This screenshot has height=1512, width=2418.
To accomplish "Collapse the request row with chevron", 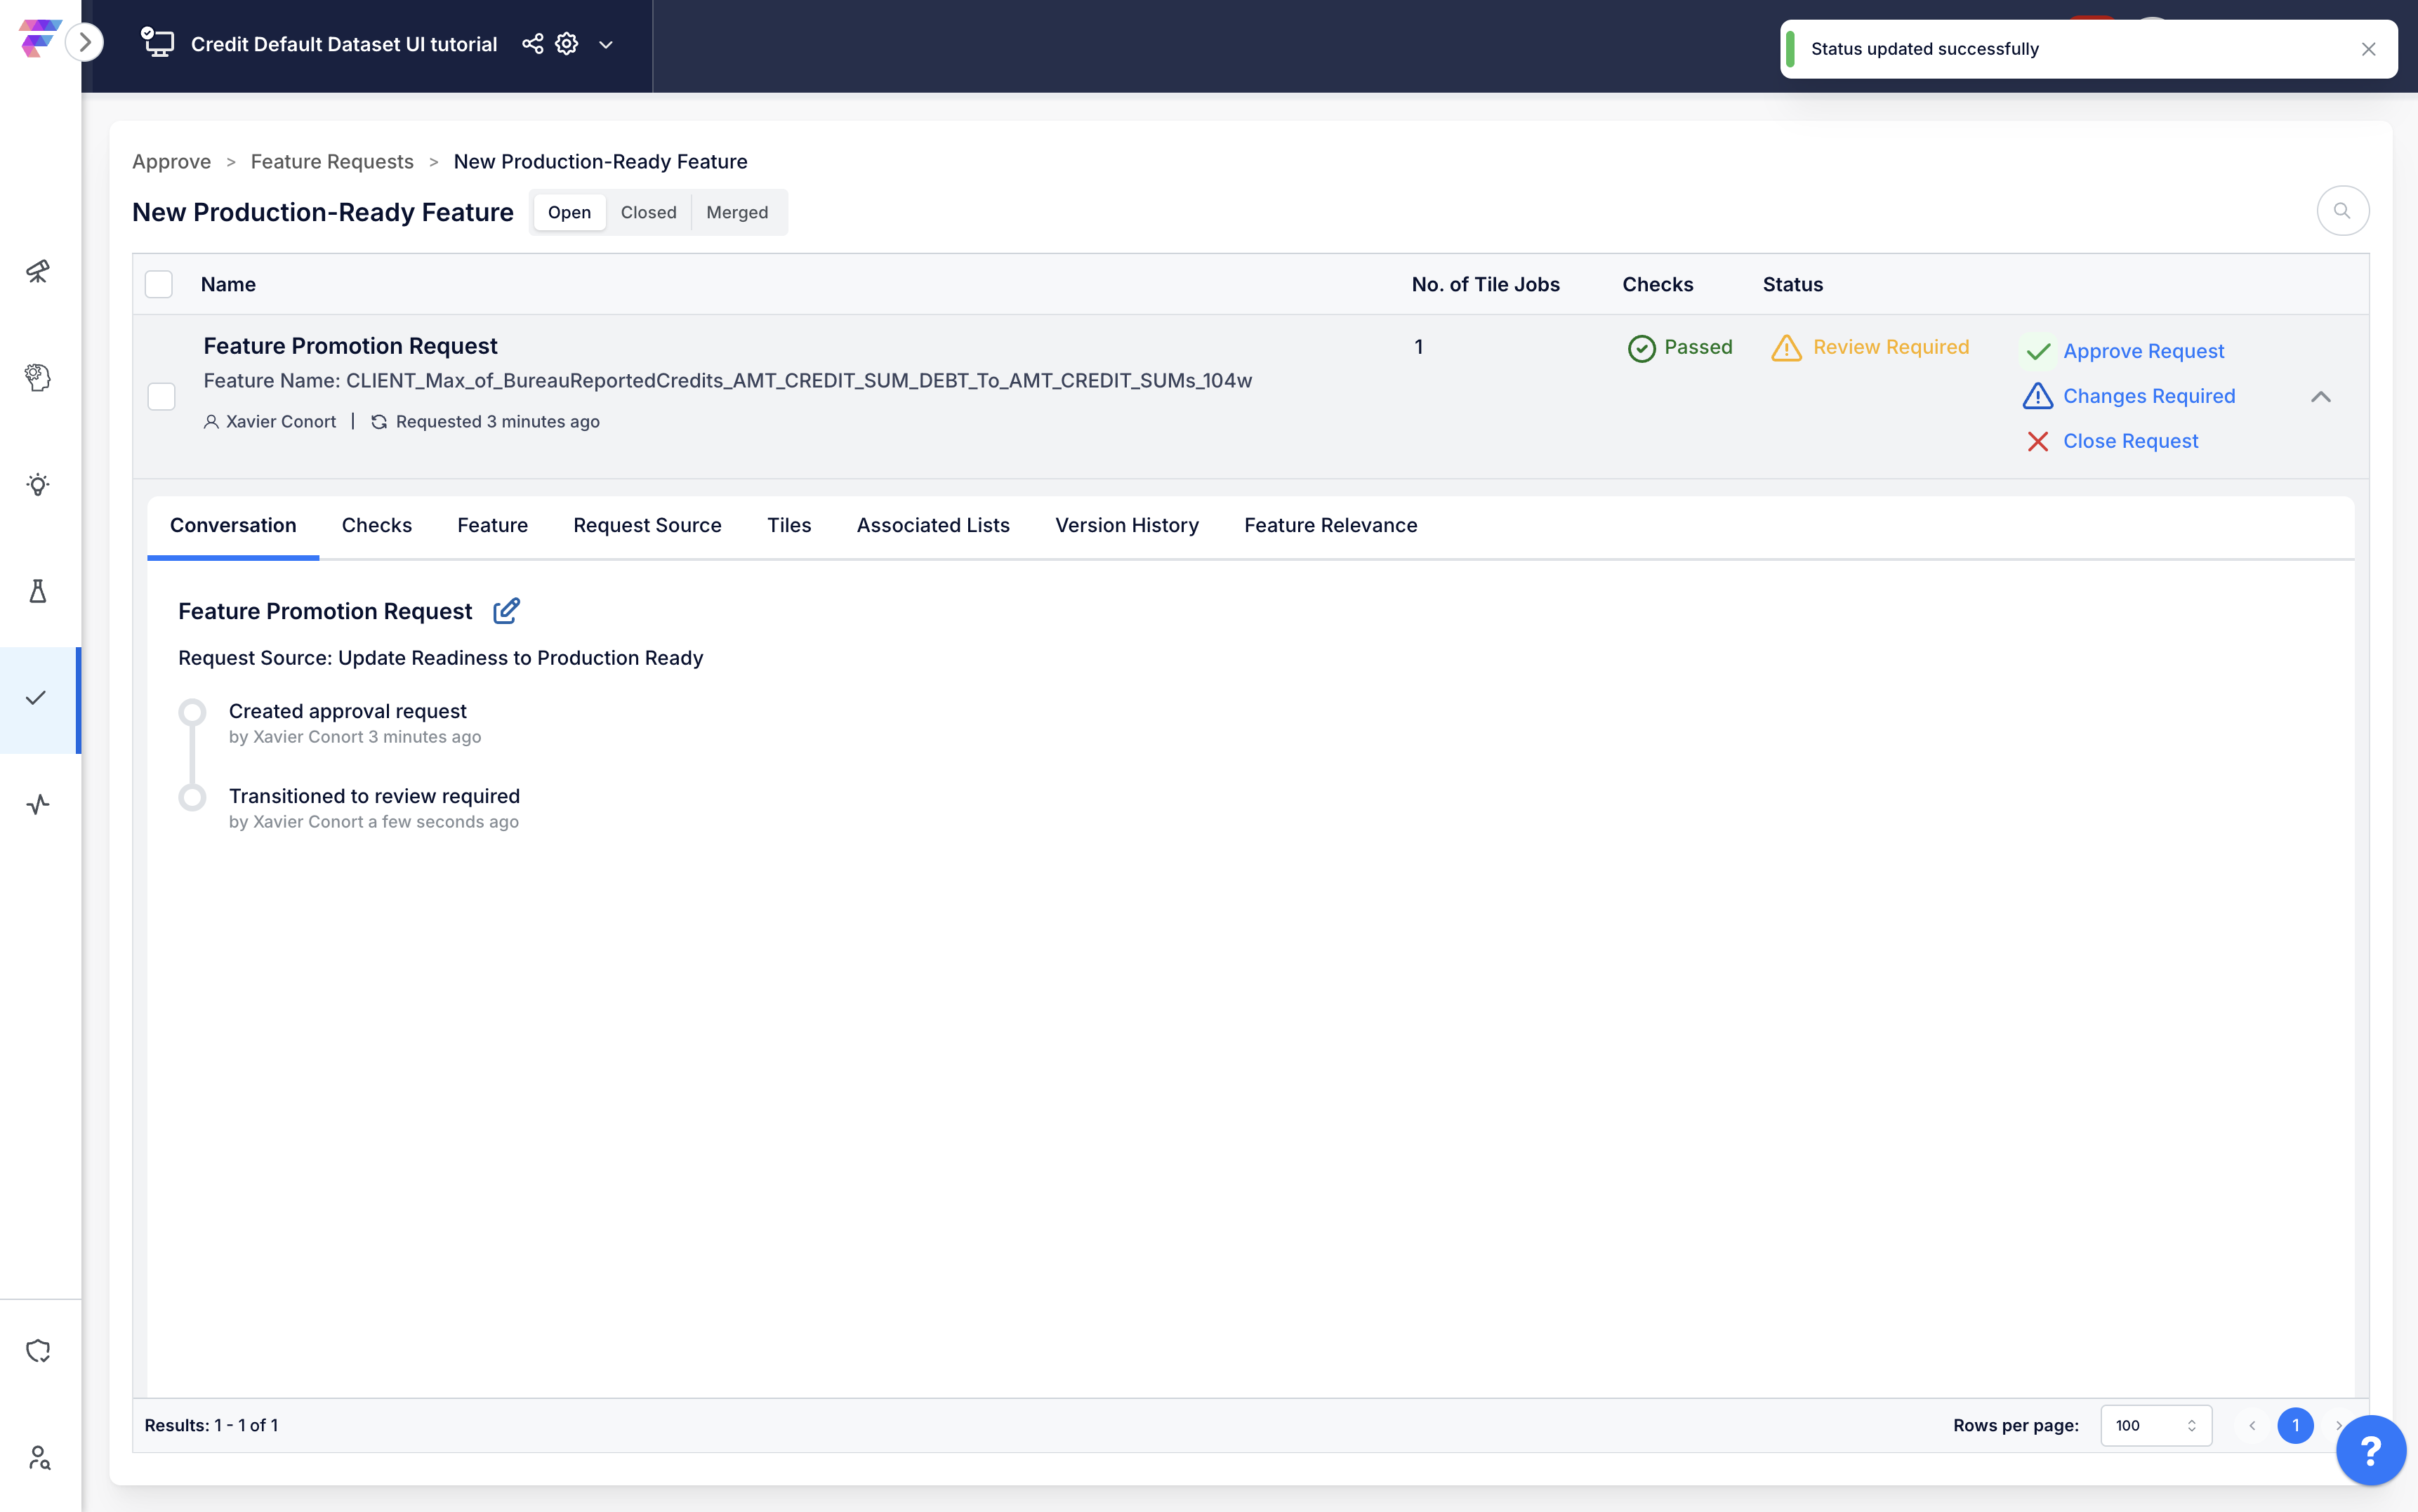I will (x=2320, y=397).
